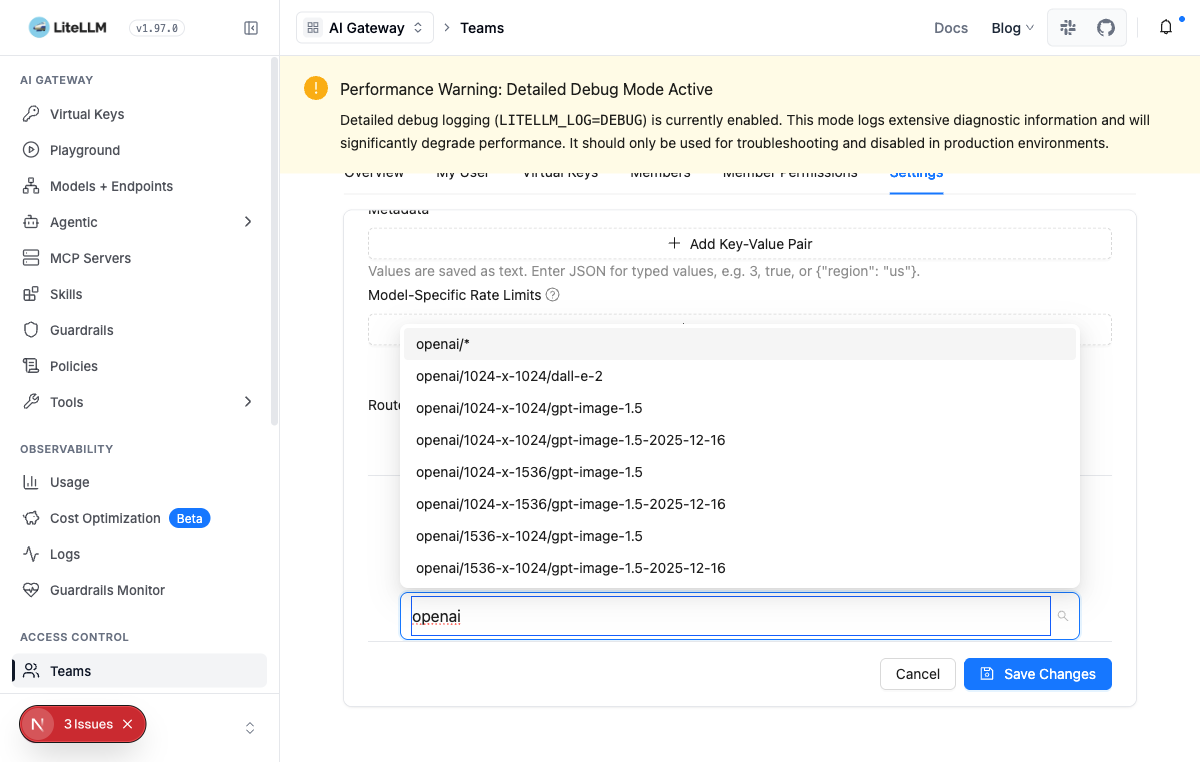1200x762 pixels.
Task: Open Policies icon in sidebar
Action: 31,366
